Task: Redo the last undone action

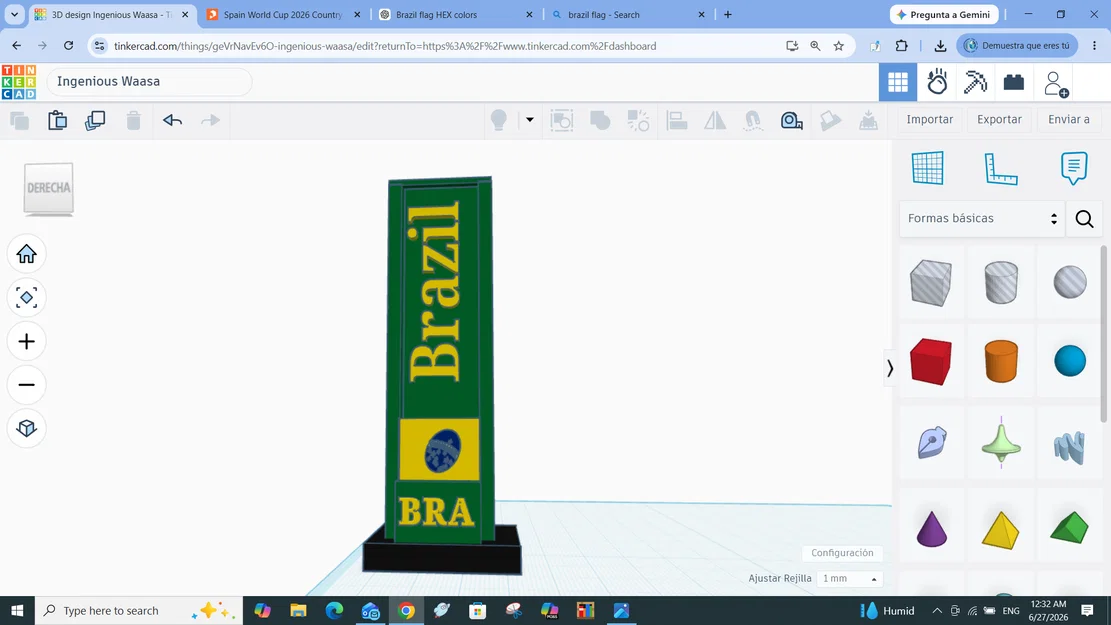Action: (x=210, y=120)
